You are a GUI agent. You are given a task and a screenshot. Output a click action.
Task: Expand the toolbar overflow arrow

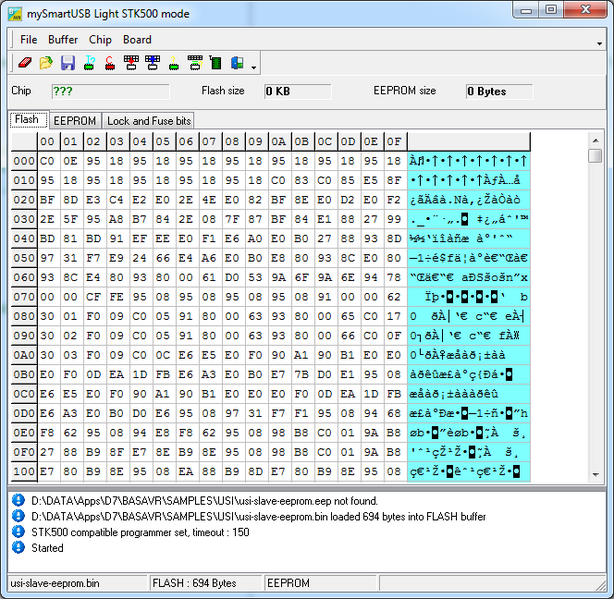pos(254,67)
